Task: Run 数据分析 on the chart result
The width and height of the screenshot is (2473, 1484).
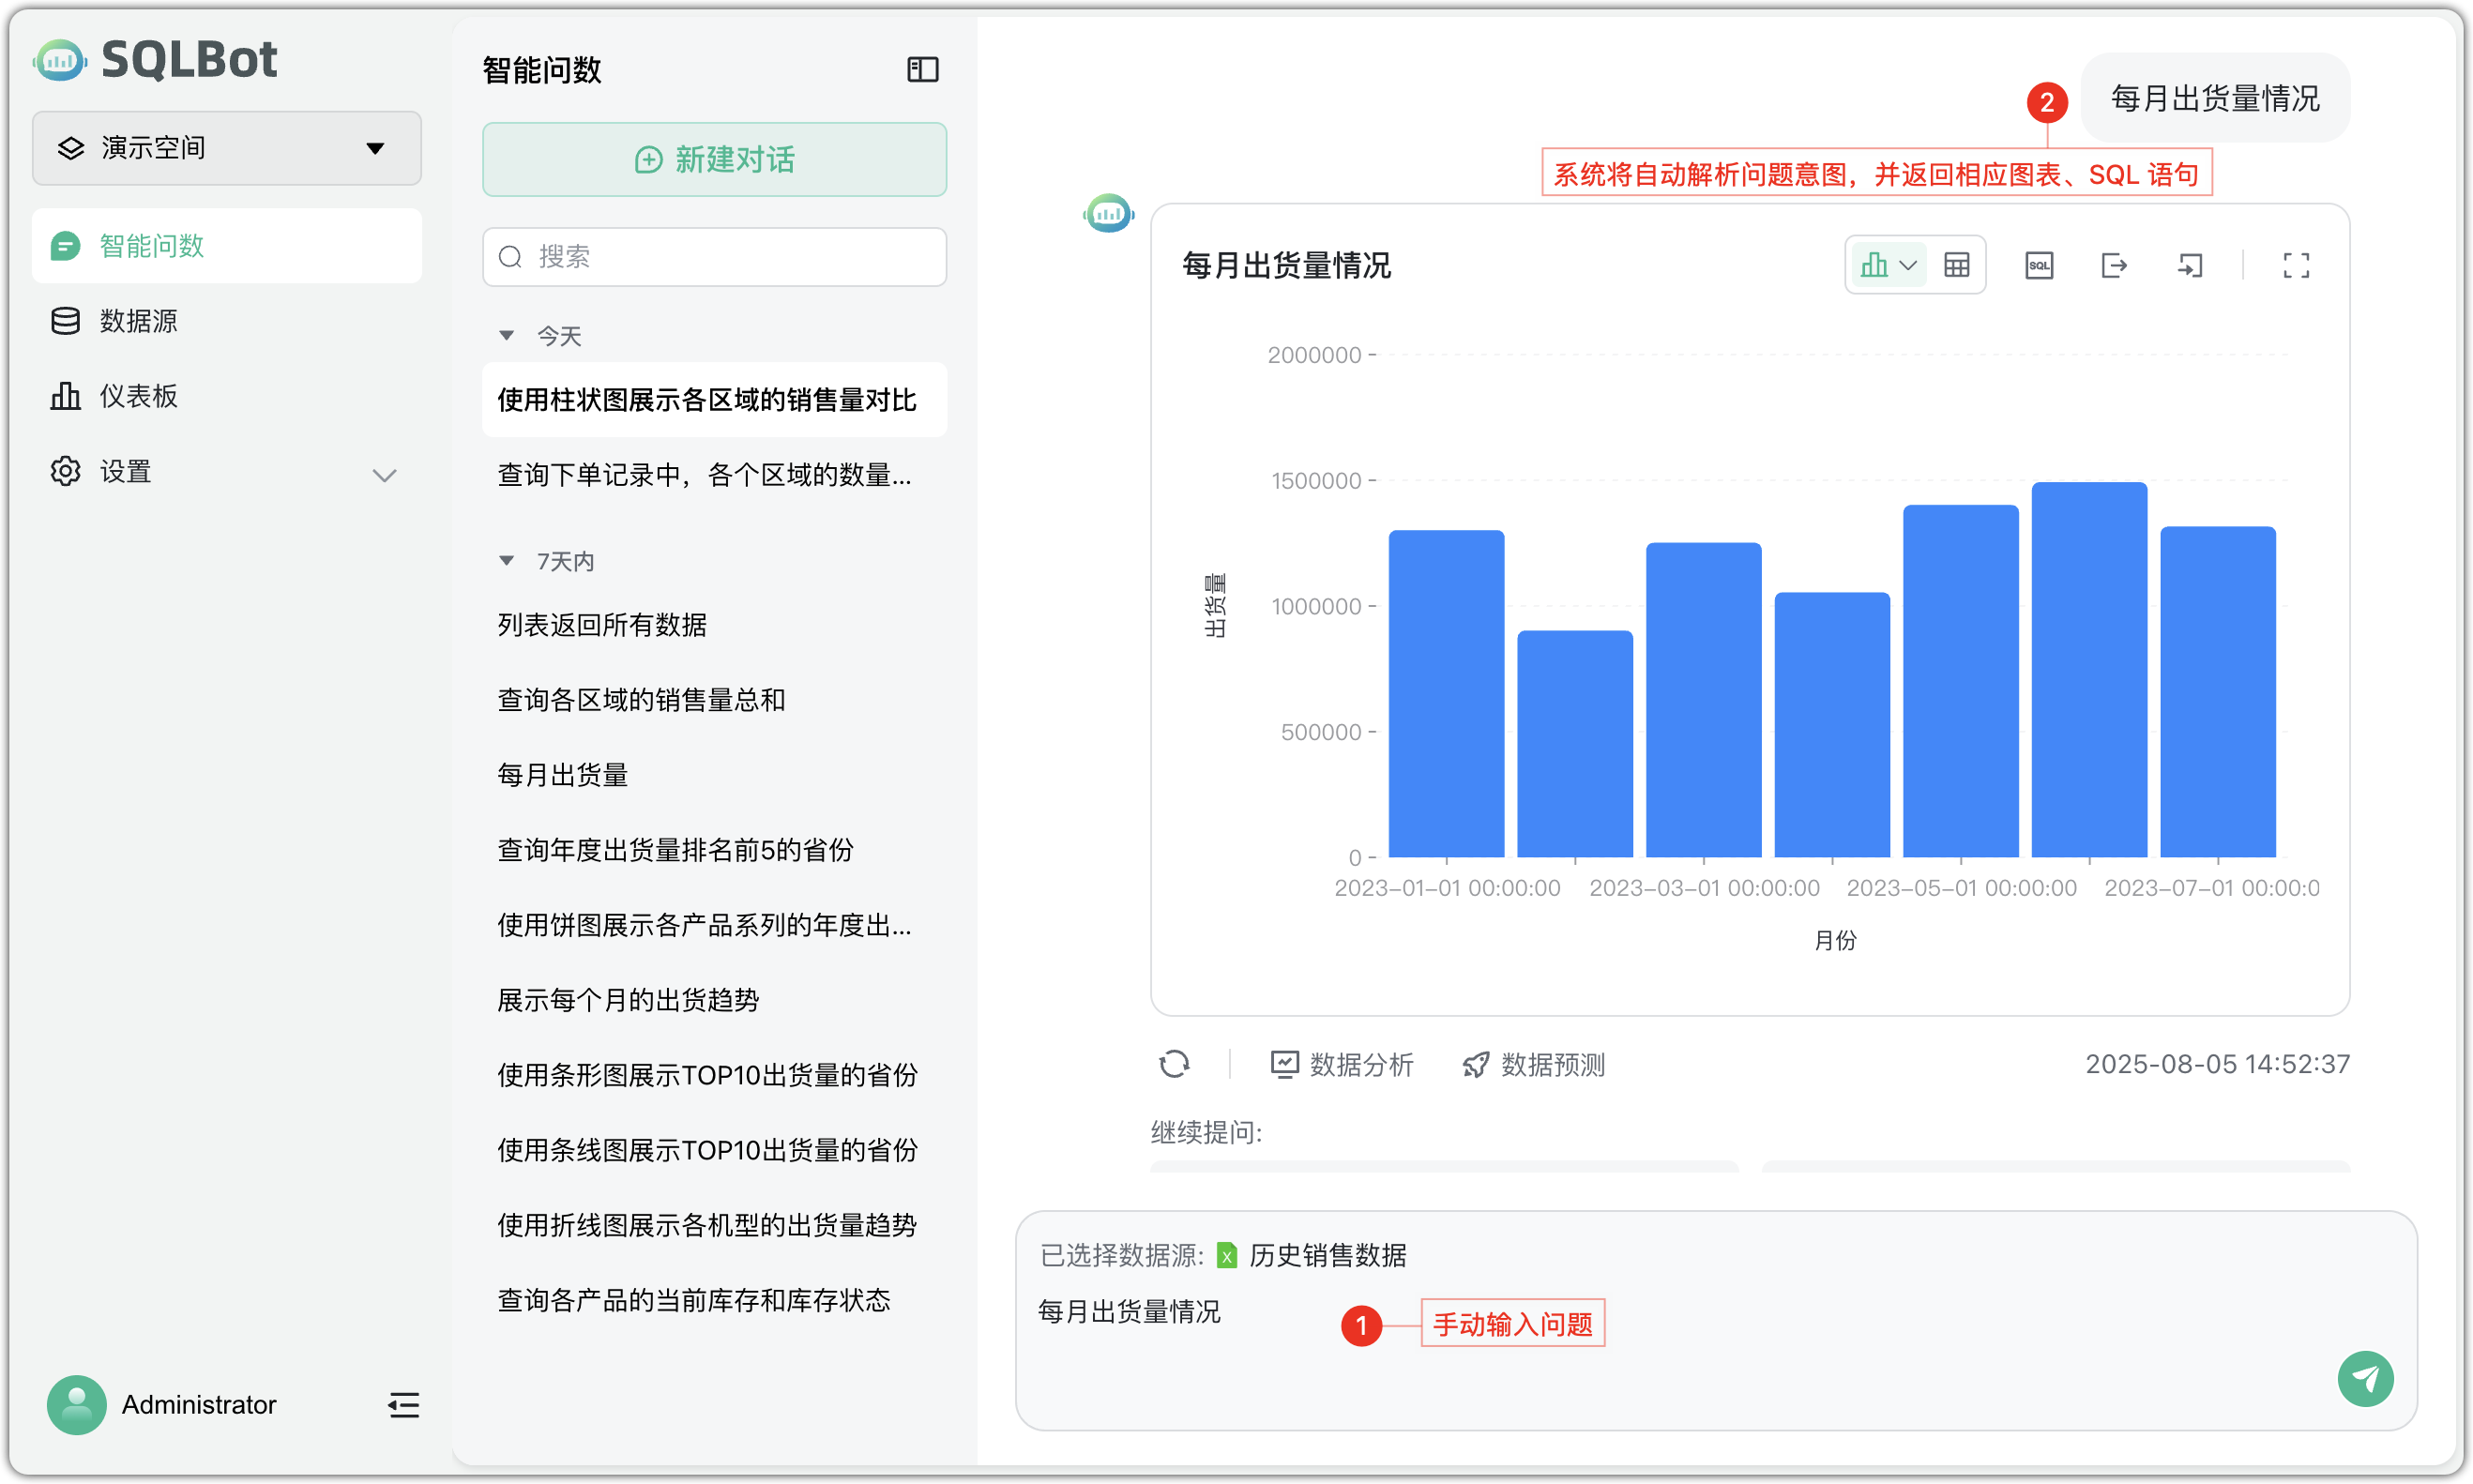Action: pyautogui.click(x=1341, y=1064)
